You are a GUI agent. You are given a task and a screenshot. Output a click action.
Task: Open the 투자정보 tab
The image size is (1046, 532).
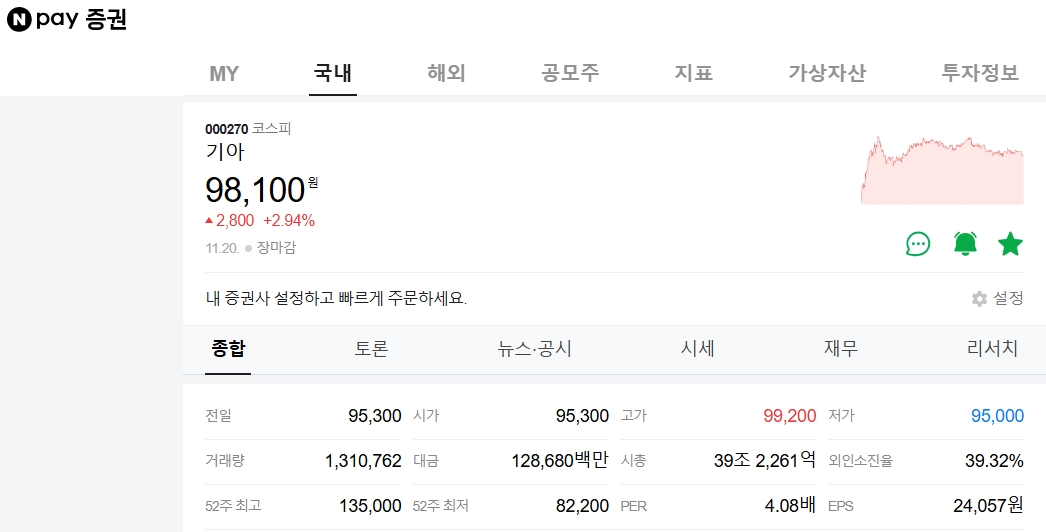[x=980, y=72]
